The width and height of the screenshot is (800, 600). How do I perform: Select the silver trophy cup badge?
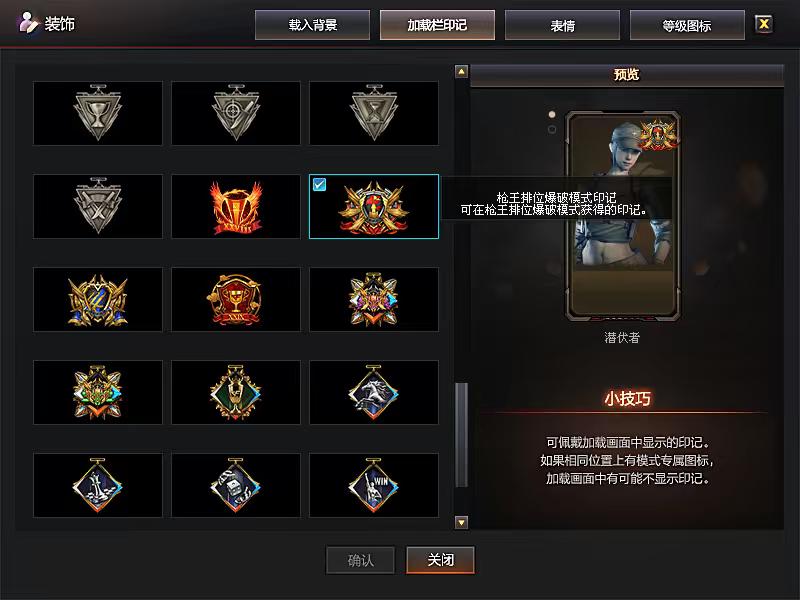click(98, 113)
